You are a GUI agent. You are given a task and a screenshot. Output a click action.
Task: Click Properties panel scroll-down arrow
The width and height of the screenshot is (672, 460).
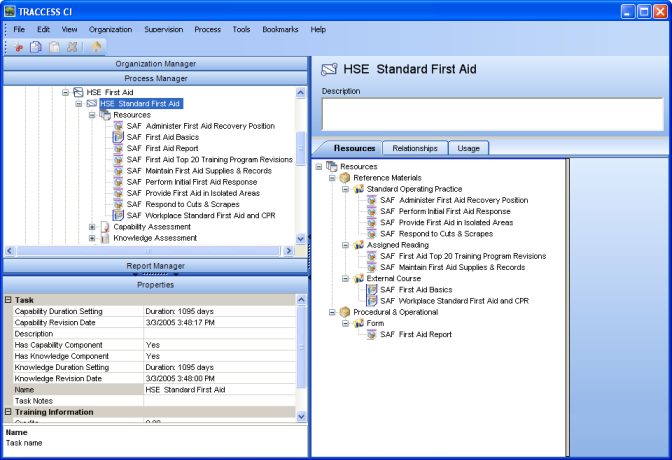(301, 416)
